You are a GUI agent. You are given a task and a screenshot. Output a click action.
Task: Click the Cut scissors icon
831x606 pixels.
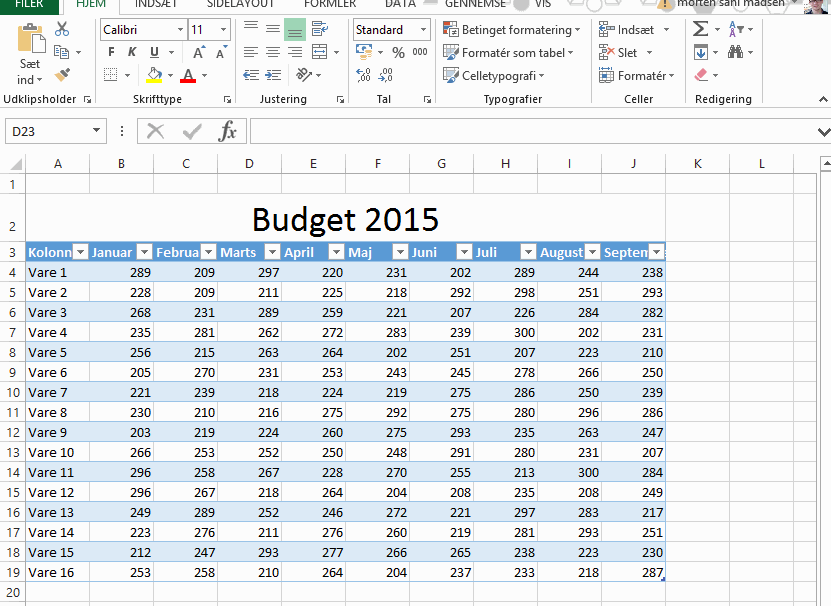pyautogui.click(x=62, y=30)
